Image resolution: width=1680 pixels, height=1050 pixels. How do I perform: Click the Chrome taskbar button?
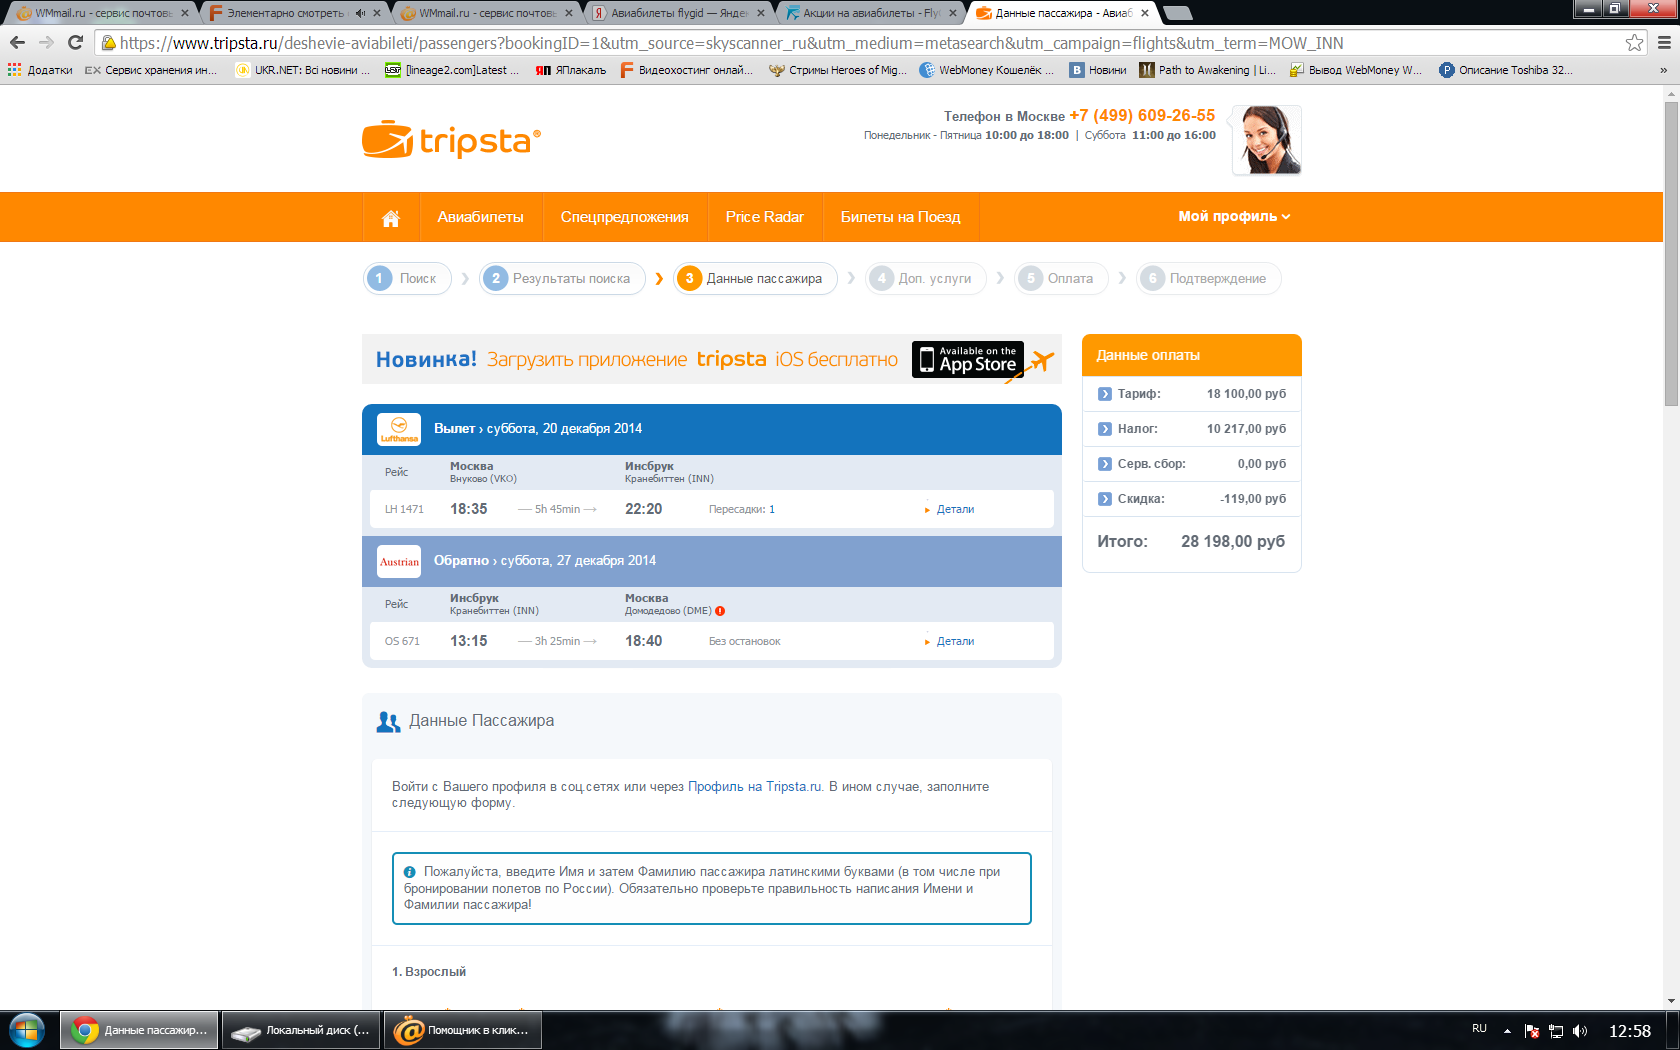coord(139,1030)
